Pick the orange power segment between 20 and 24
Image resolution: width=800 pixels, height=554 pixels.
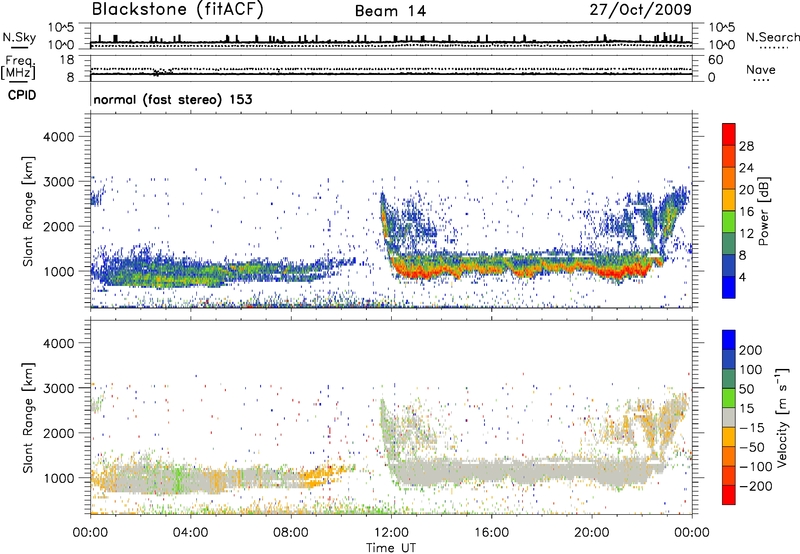[x=729, y=178]
